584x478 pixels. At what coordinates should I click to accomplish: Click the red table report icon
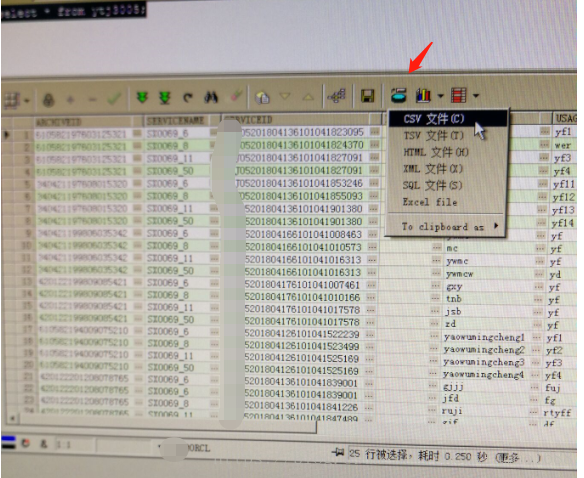(x=458, y=95)
